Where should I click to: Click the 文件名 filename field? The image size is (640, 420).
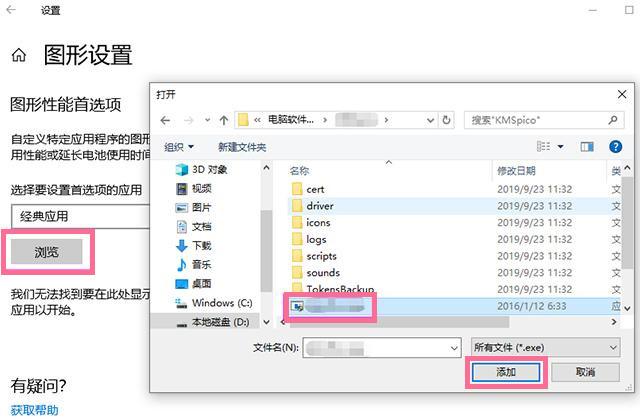coord(382,348)
